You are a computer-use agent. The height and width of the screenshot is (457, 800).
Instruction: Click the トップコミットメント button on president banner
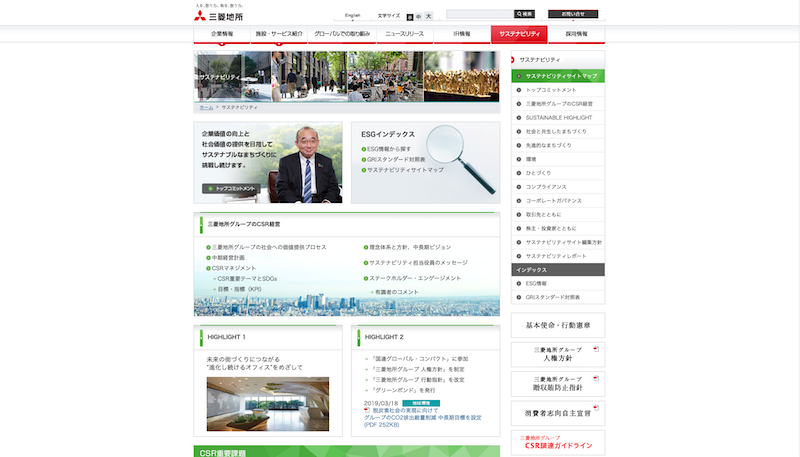tap(231, 189)
